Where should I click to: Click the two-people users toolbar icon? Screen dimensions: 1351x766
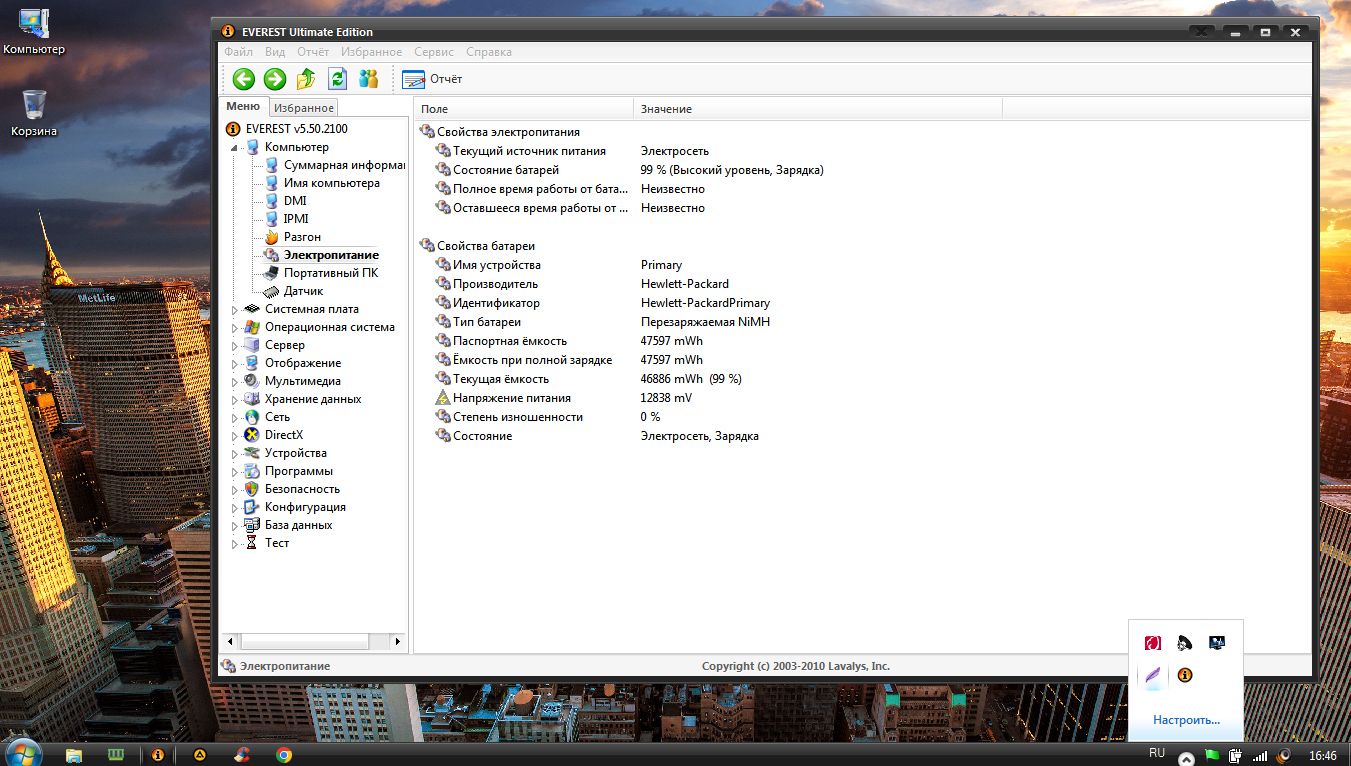point(369,79)
